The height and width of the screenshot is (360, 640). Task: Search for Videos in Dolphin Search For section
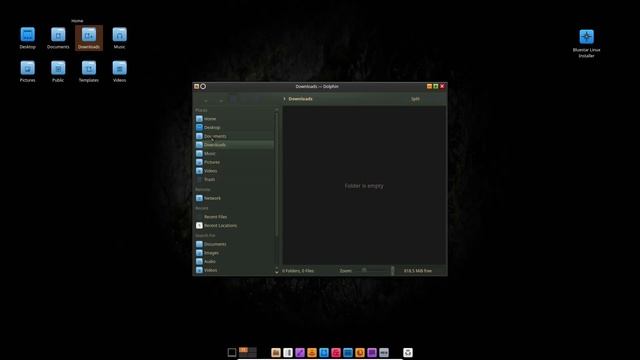coord(234,270)
